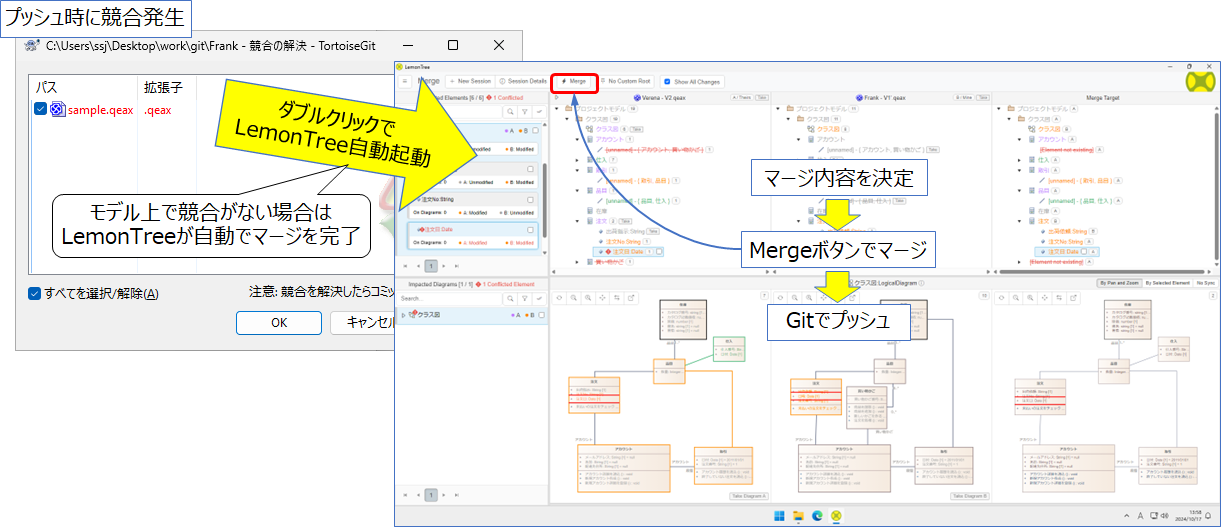1221x527 pixels.
Task: Click the search icon in Impacted Elements panel
Action: tap(510, 112)
